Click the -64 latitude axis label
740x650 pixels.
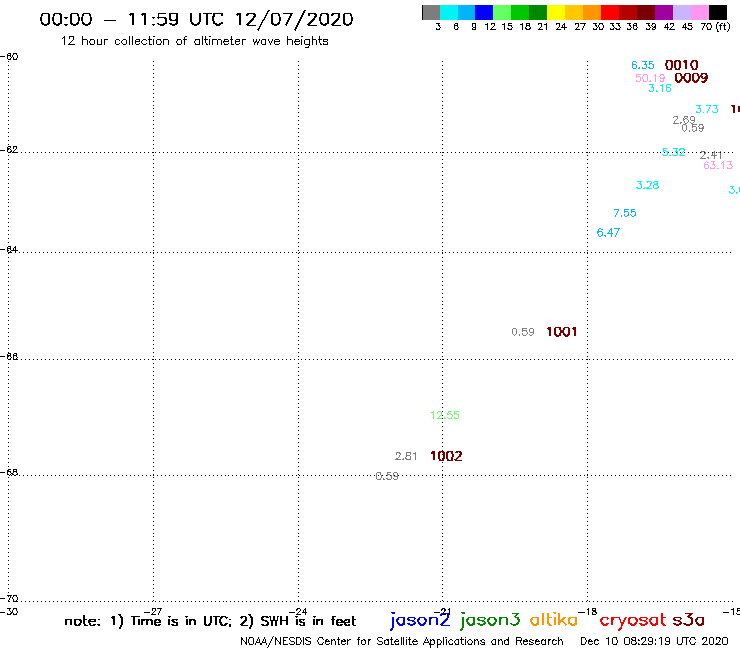[x=9, y=249]
